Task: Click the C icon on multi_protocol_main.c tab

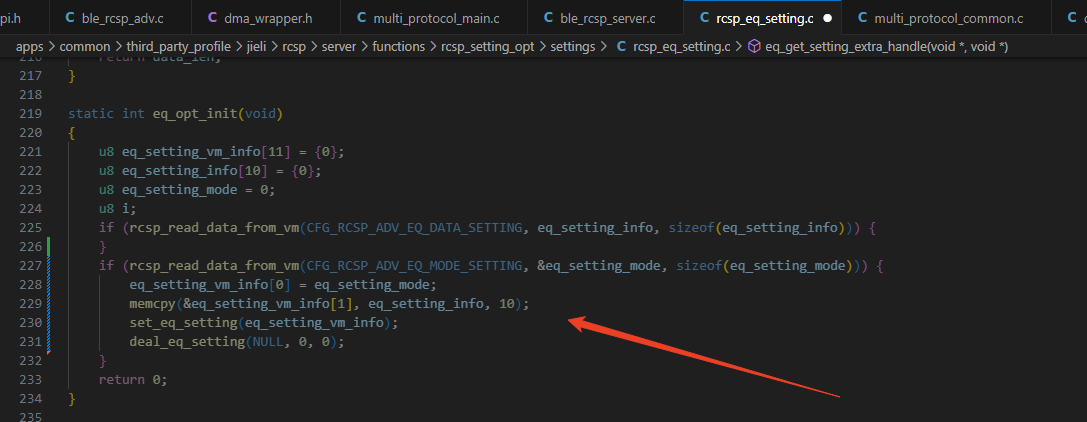Action: tap(361, 19)
